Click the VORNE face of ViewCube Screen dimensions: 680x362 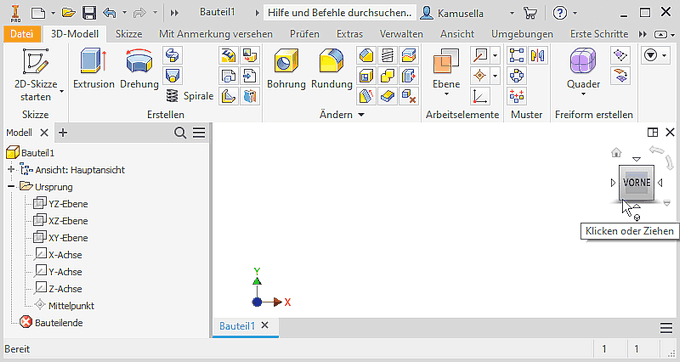click(637, 183)
